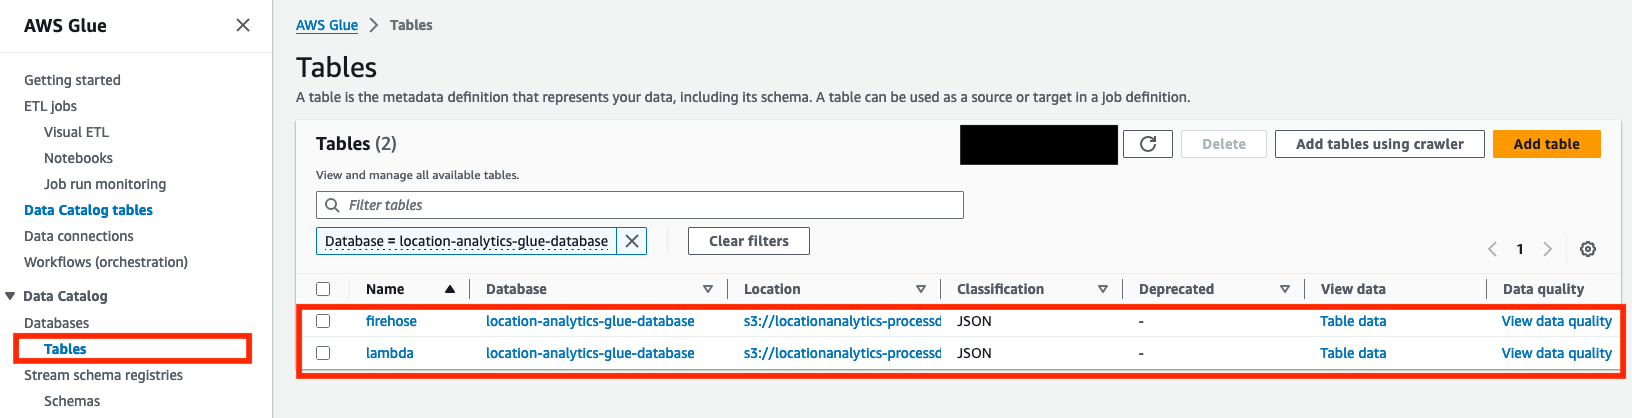Image resolution: width=1632 pixels, height=418 pixels.
Task: Open database link in lambda row
Action: tap(590, 353)
